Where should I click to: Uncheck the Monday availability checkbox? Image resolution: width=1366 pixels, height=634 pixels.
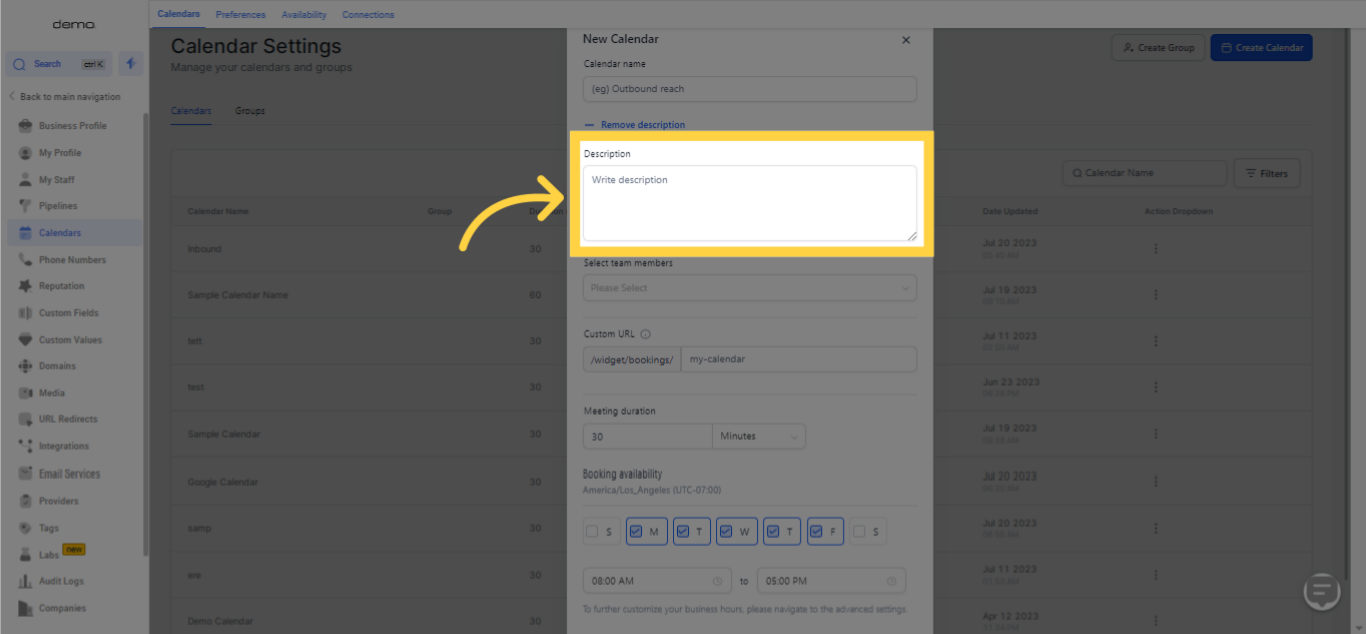[638, 532]
